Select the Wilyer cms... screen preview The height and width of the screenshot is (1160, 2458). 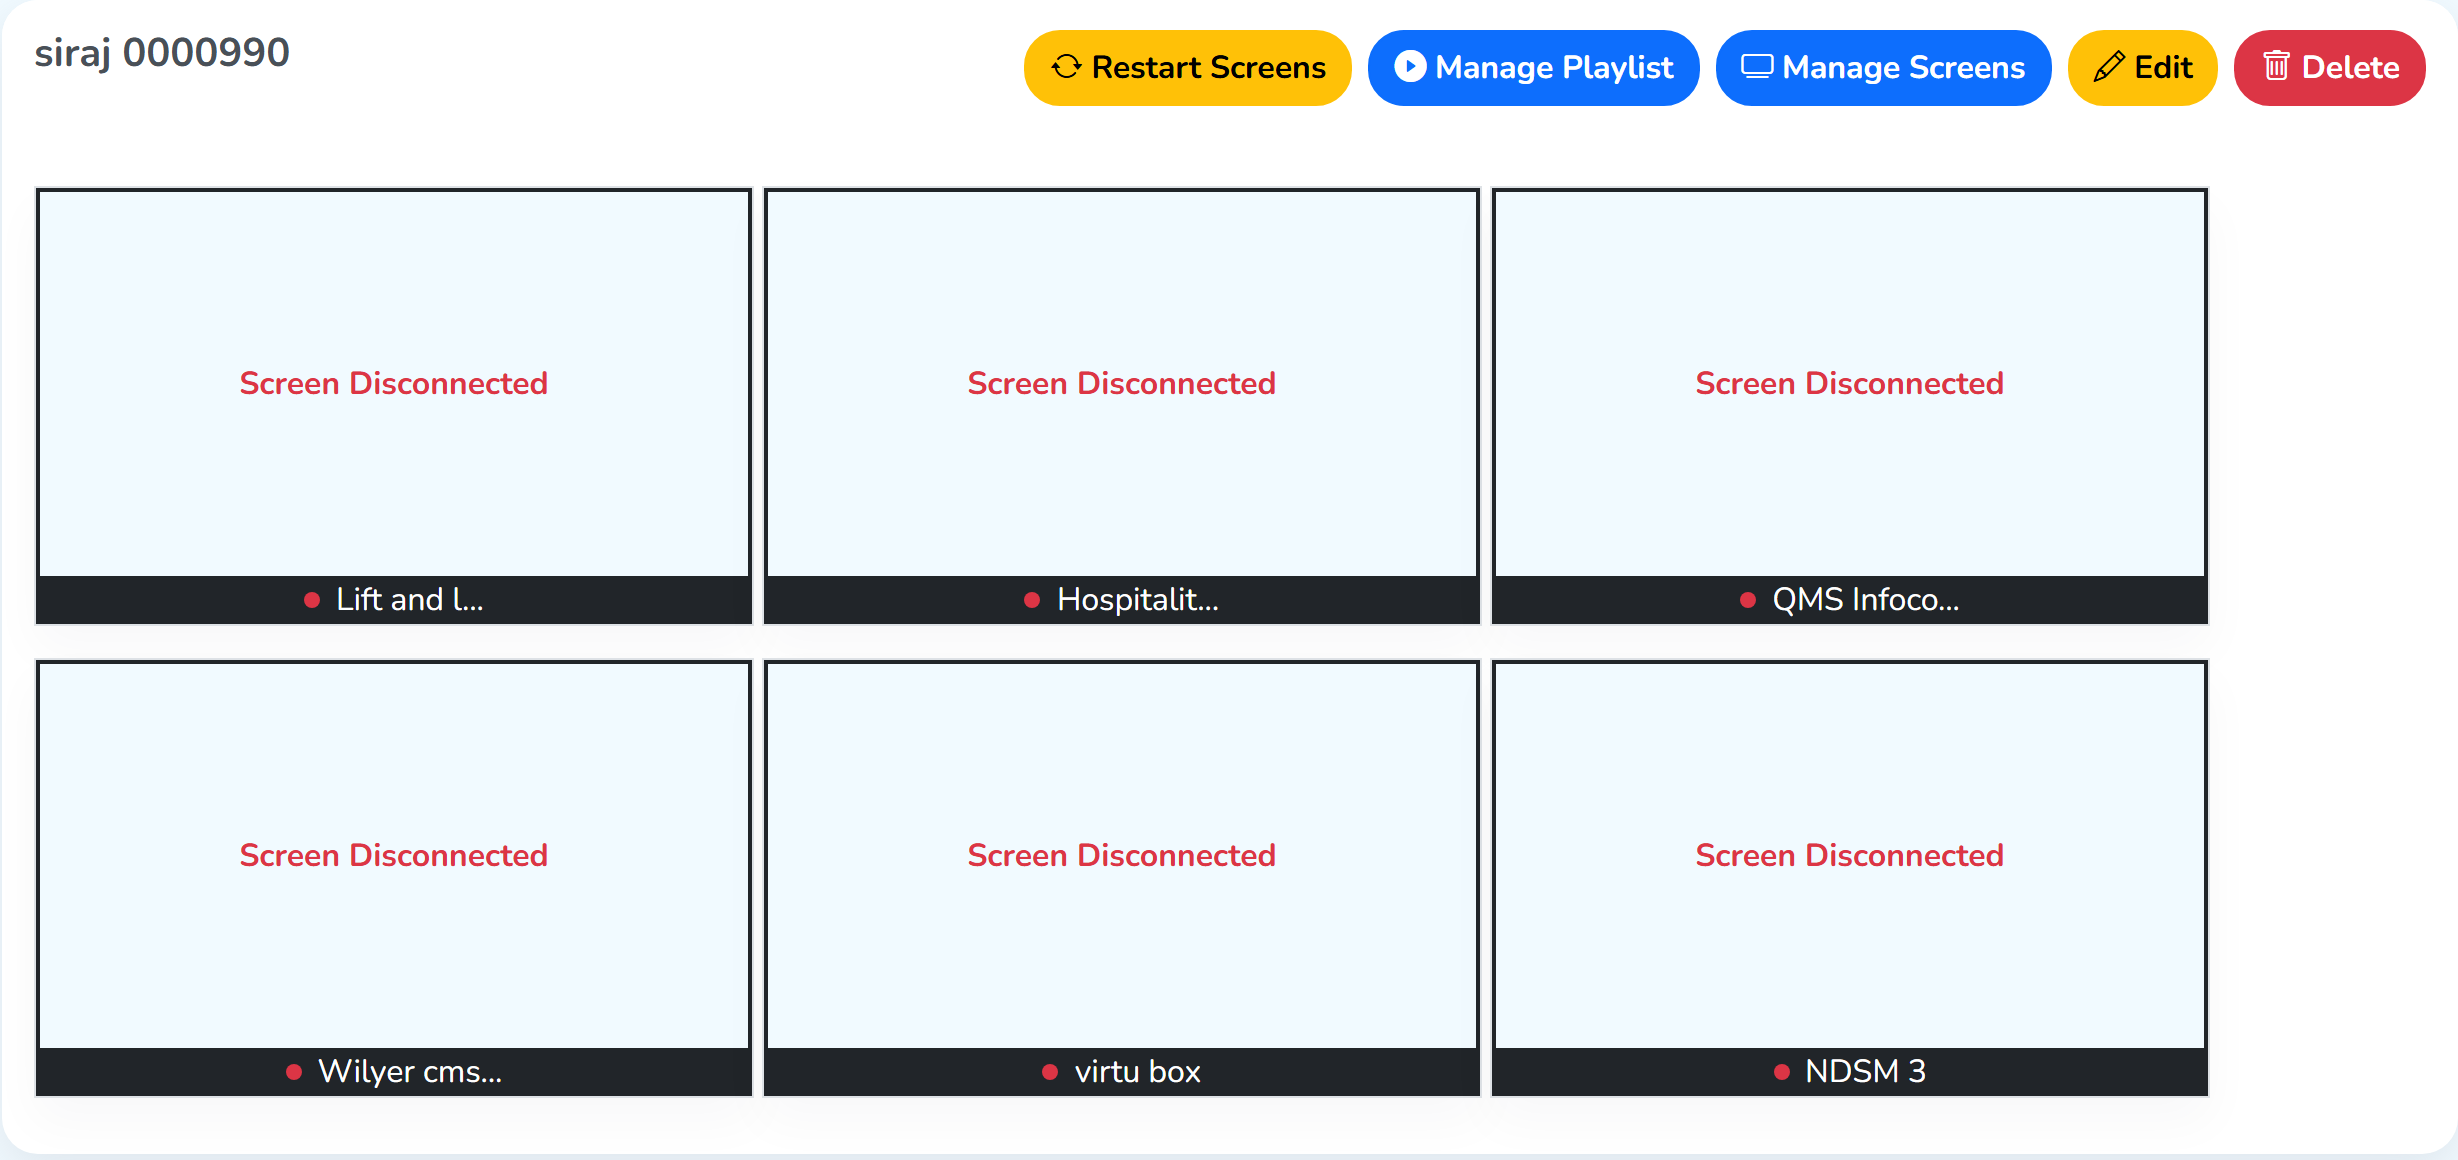coord(394,856)
